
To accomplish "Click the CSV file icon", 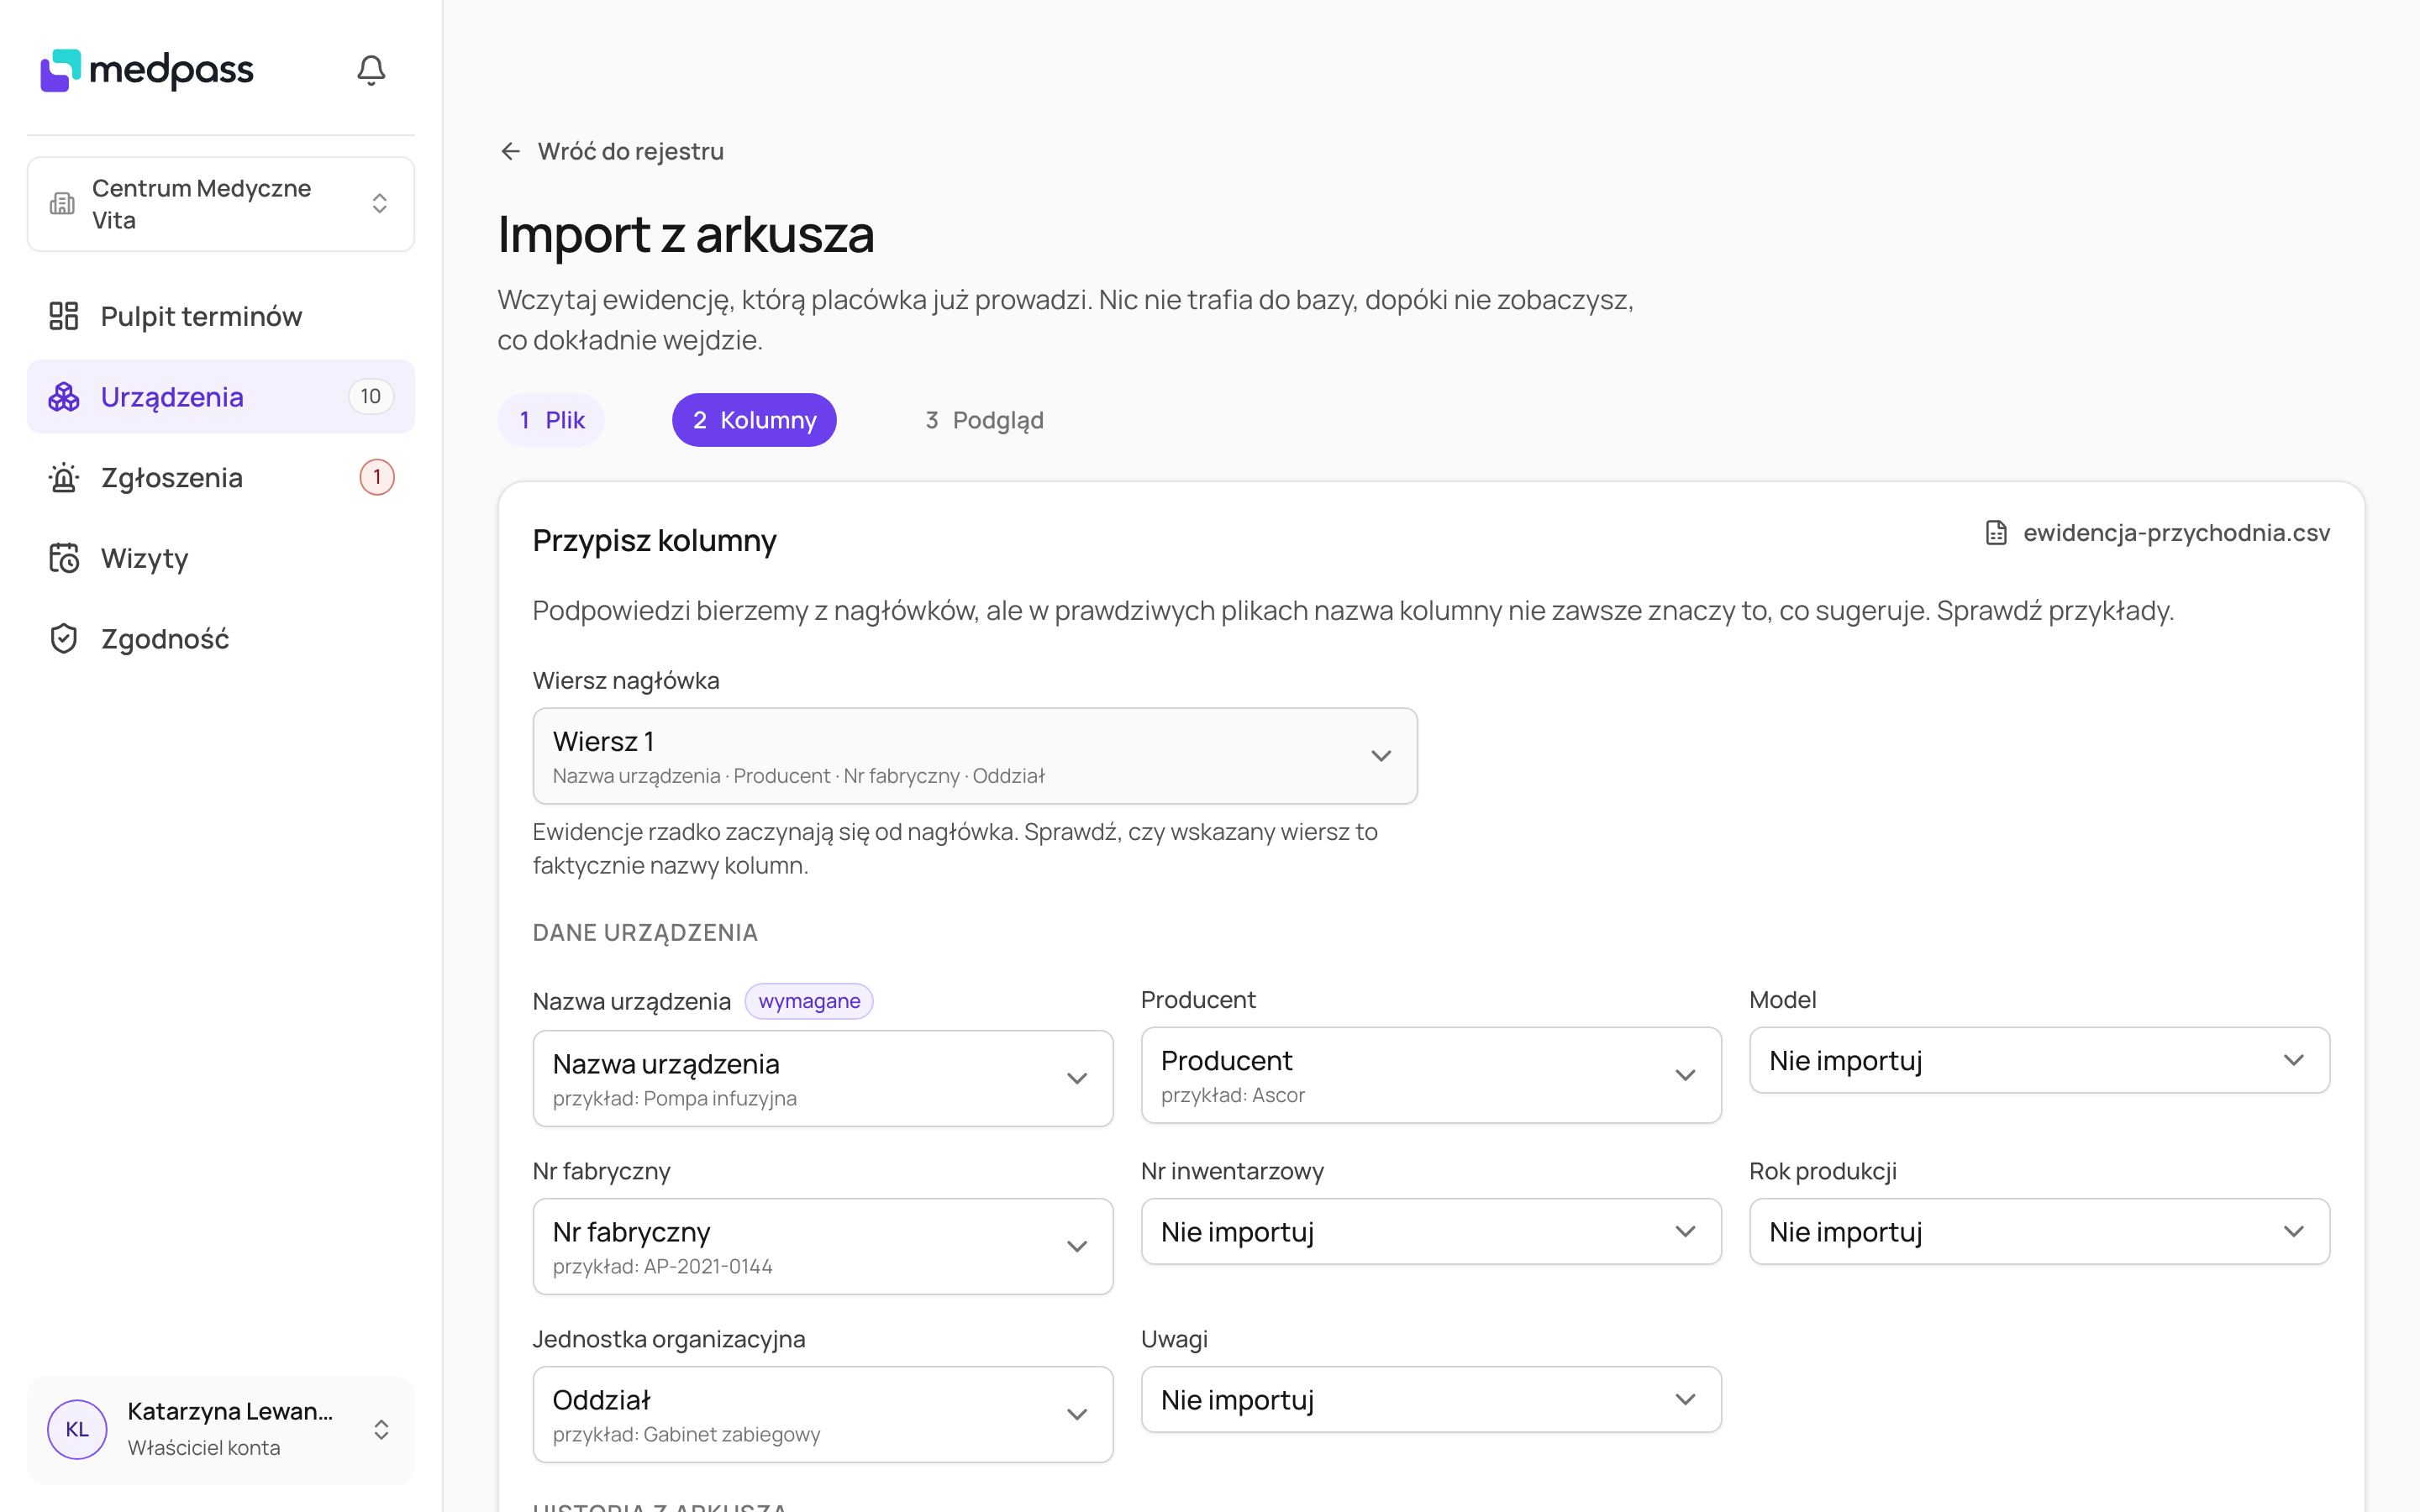I will pyautogui.click(x=1996, y=533).
